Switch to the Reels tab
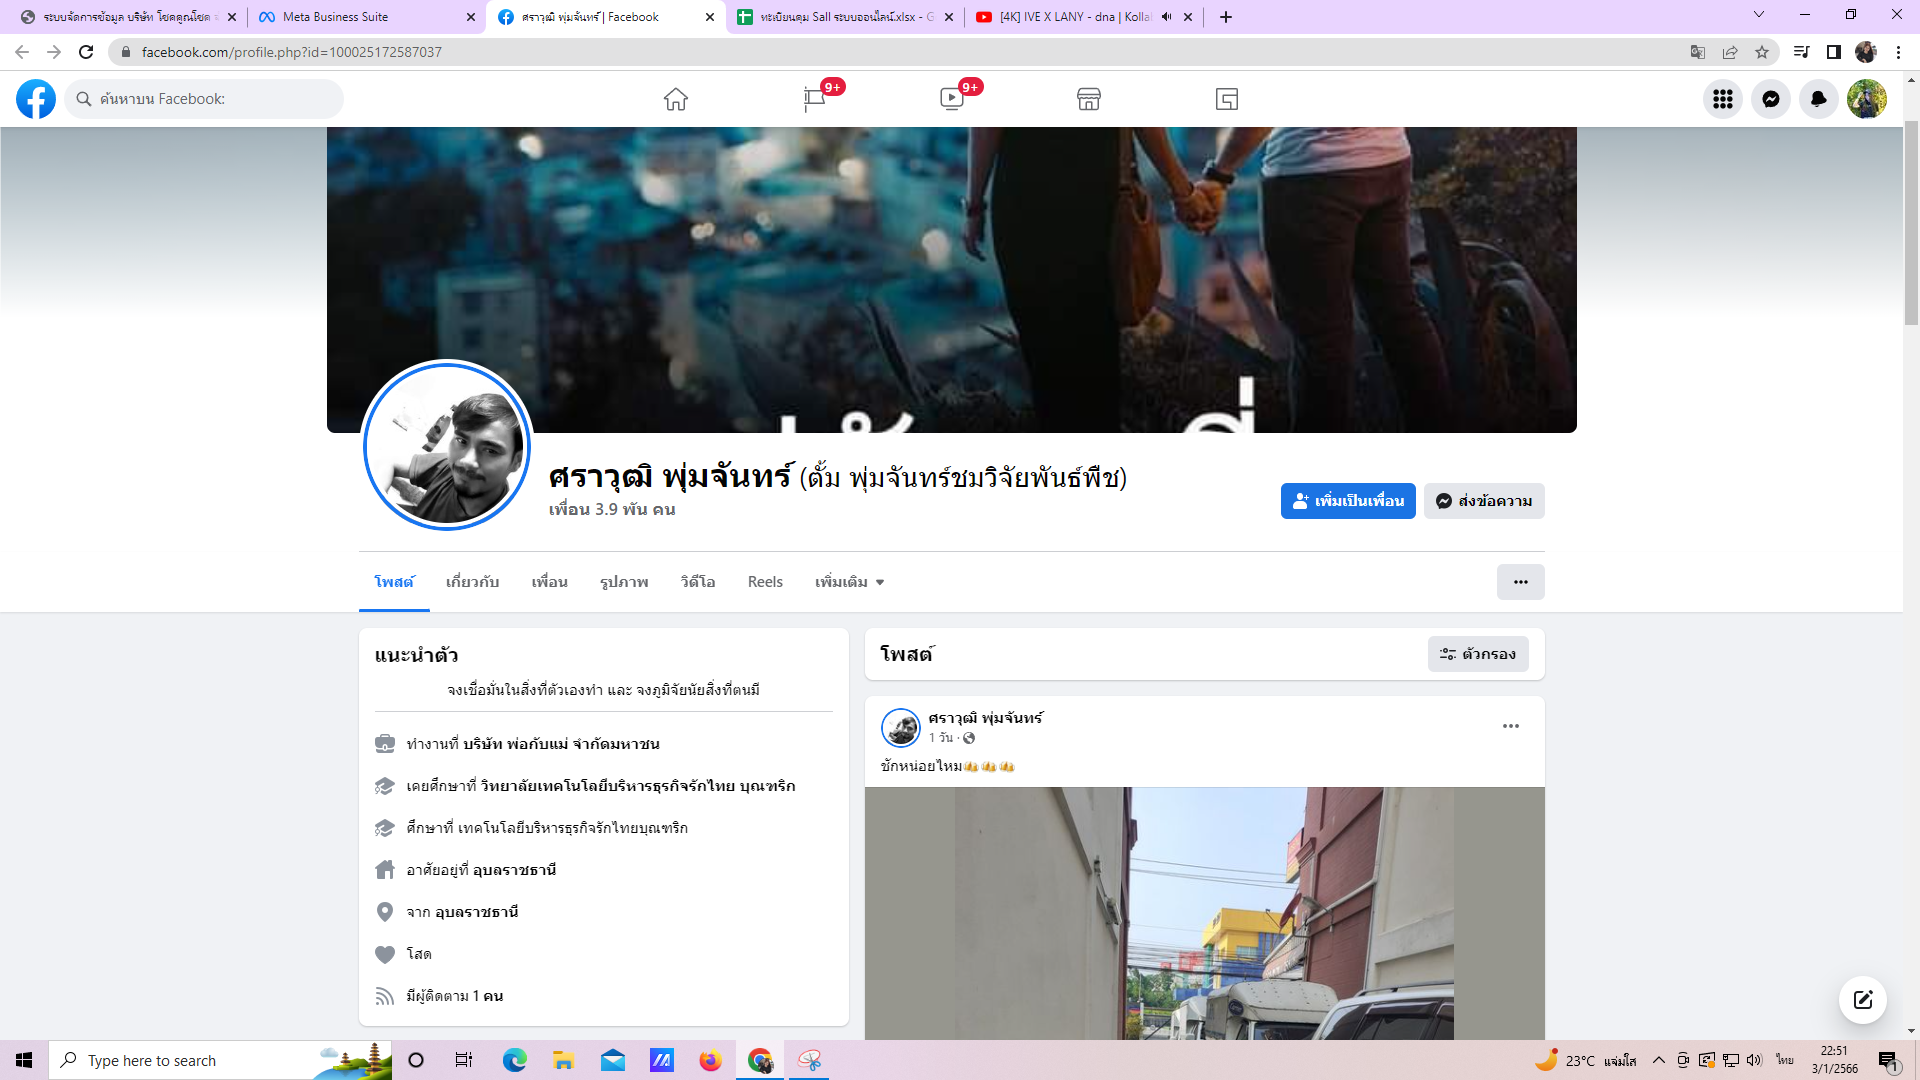Screen dimensions: 1920x1080 765,582
